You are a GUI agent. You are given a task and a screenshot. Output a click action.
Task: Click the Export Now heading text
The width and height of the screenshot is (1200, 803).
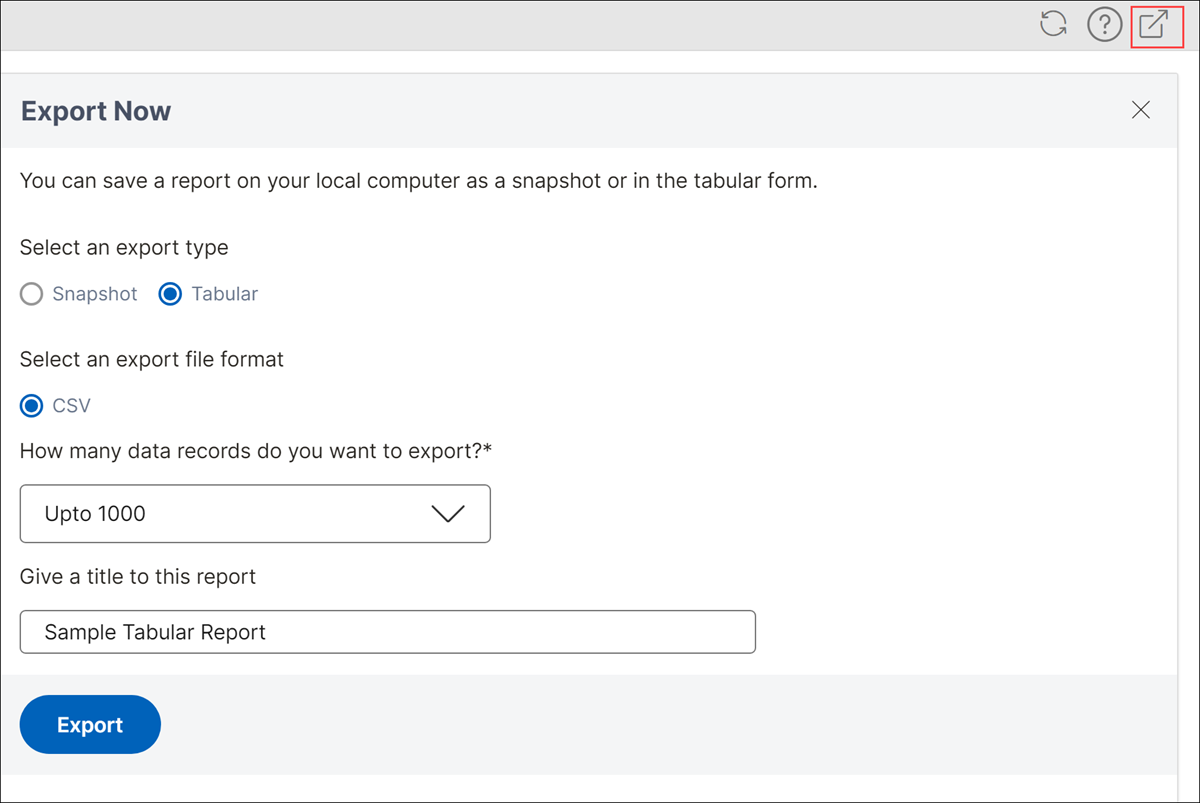(x=96, y=111)
